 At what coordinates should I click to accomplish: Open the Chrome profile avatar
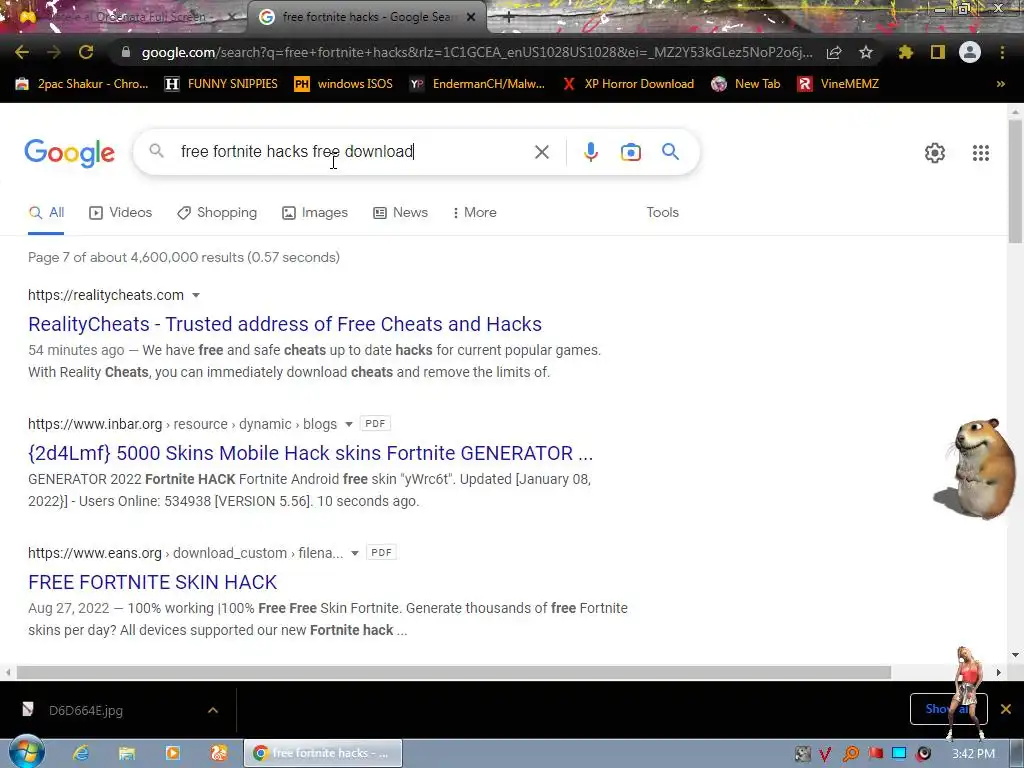pyautogui.click(x=970, y=52)
